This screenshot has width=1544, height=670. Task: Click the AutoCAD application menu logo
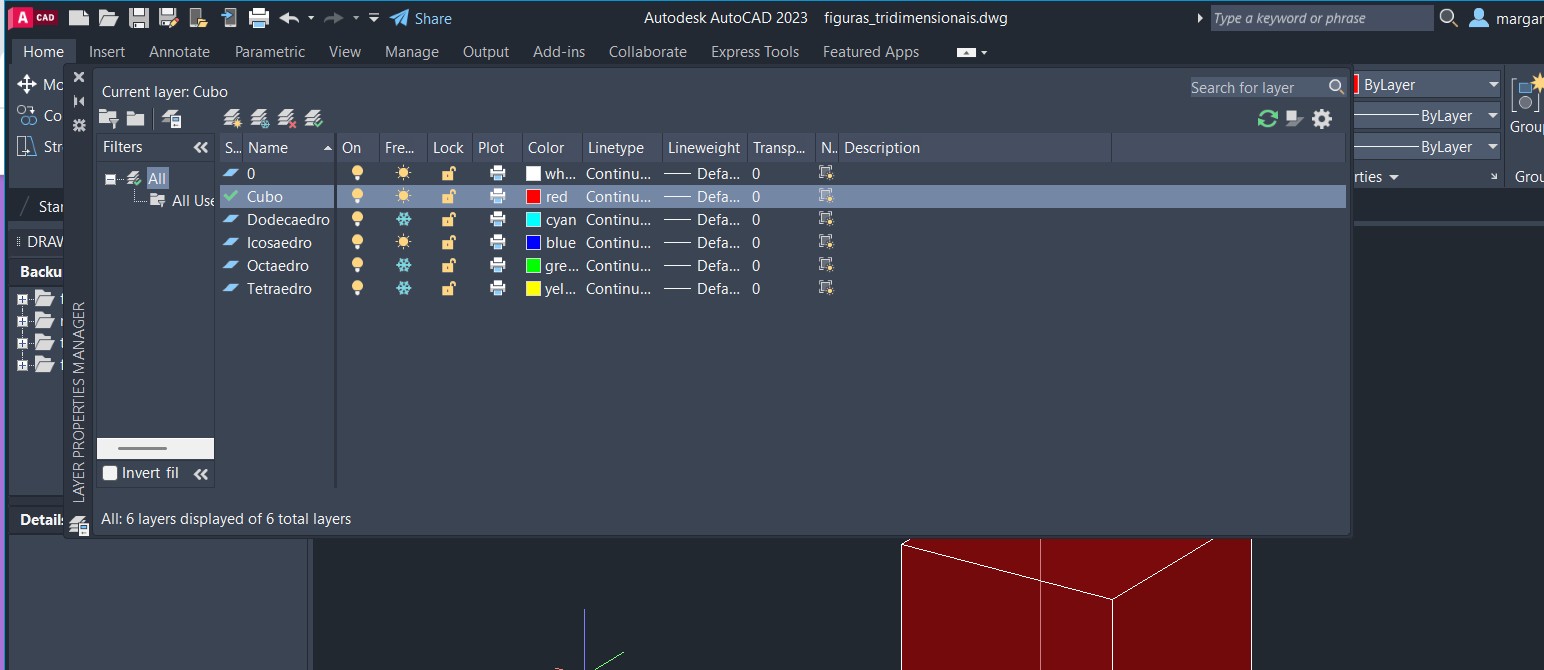tap(32, 17)
